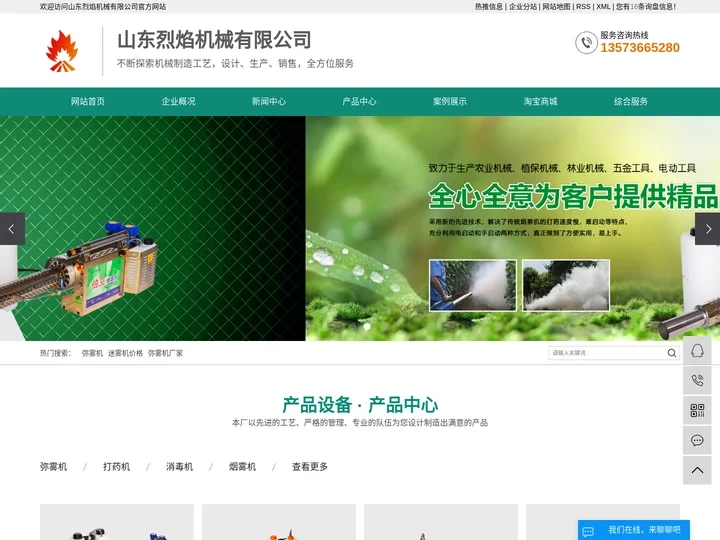Click 网站地图 top link
The width and height of the screenshot is (720, 540).
[556, 6]
